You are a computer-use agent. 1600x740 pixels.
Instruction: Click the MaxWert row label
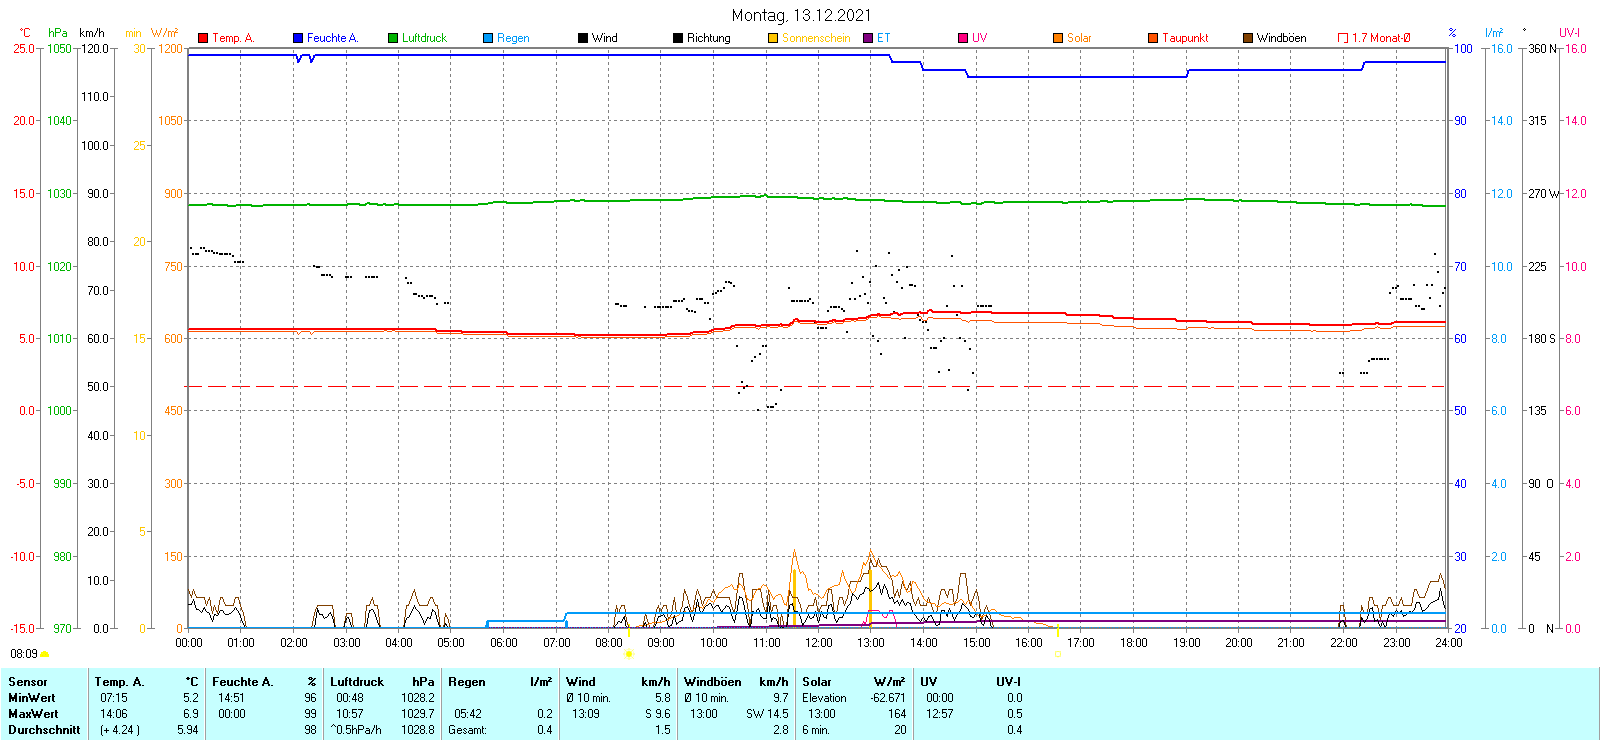(x=33, y=714)
